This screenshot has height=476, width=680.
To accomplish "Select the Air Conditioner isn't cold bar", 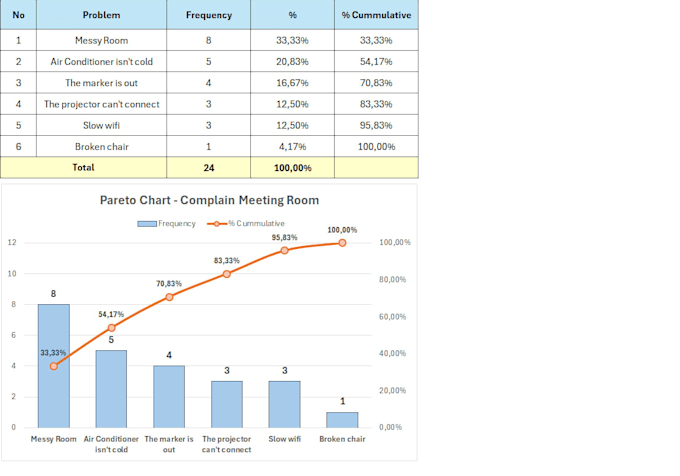I will (111, 389).
